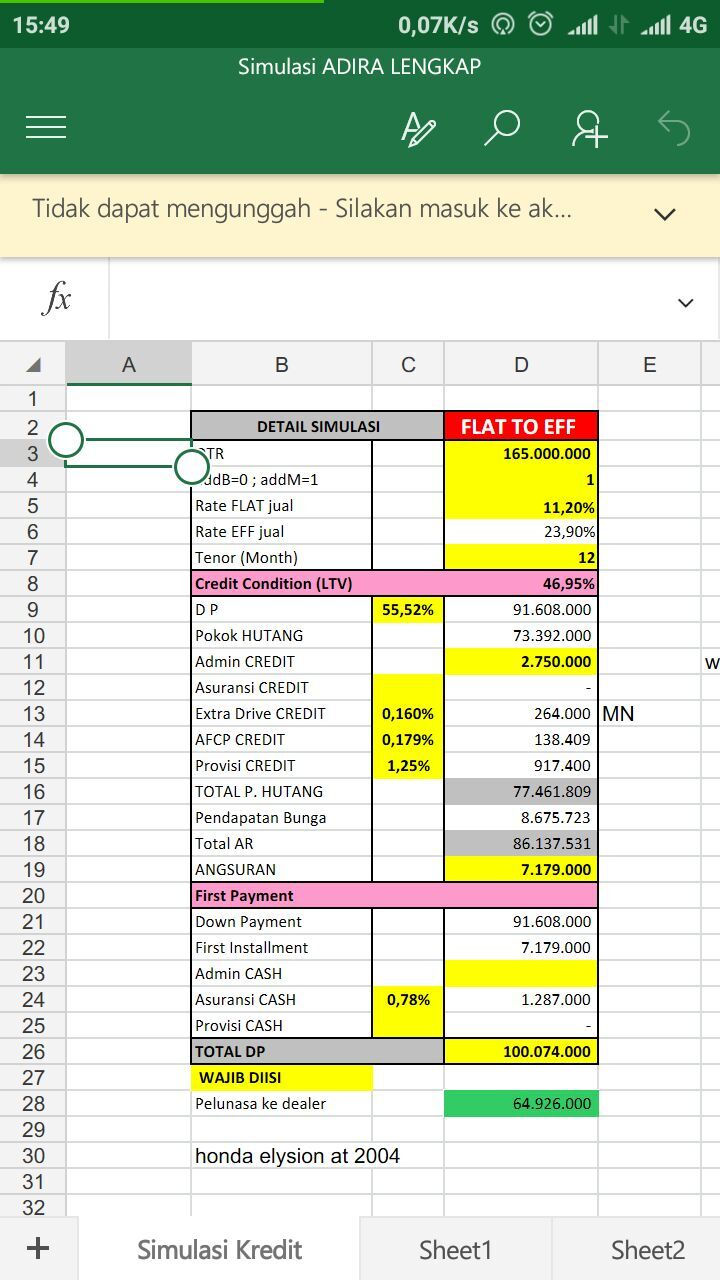Select column B header
The width and height of the screenshot is (720, 1280).
coord(281,365)
